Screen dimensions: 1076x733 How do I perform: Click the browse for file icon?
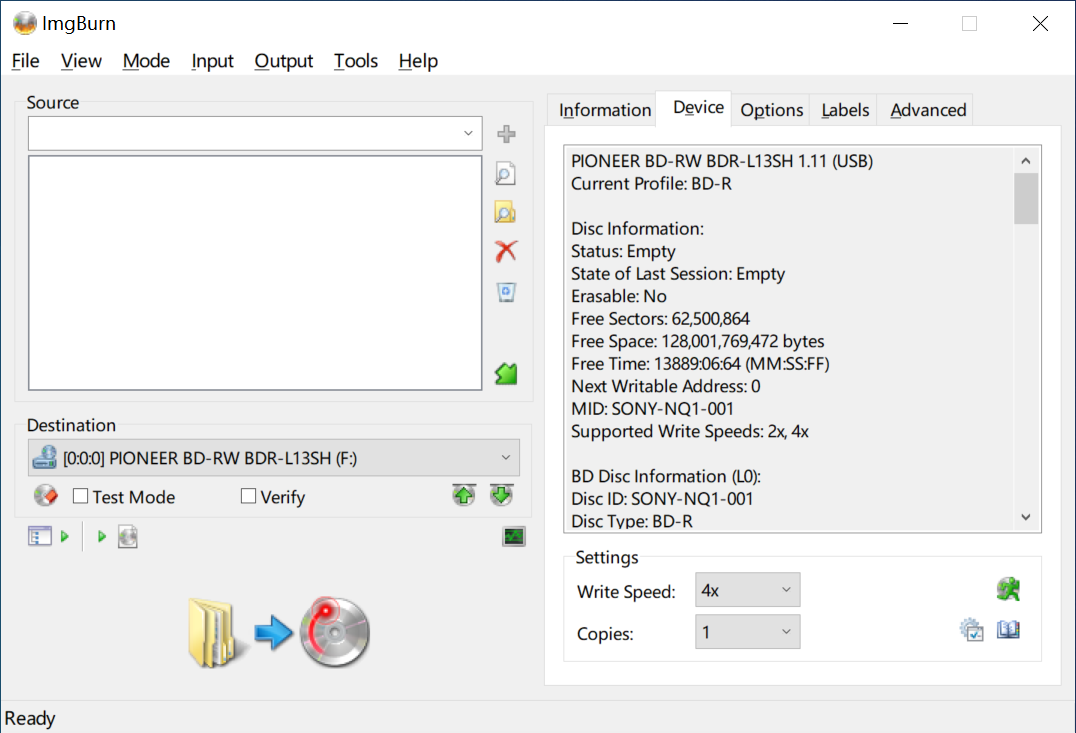click(x=506, y=174)
